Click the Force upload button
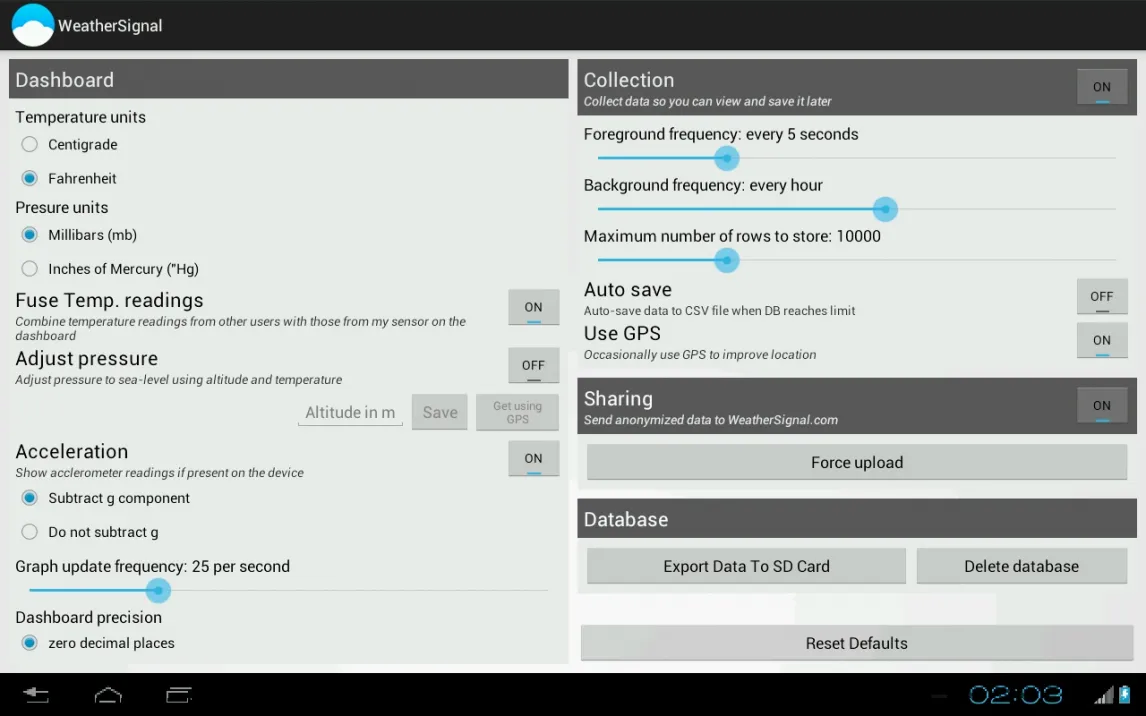Screen dimensions: 1146x716 [x=857, y=463]
